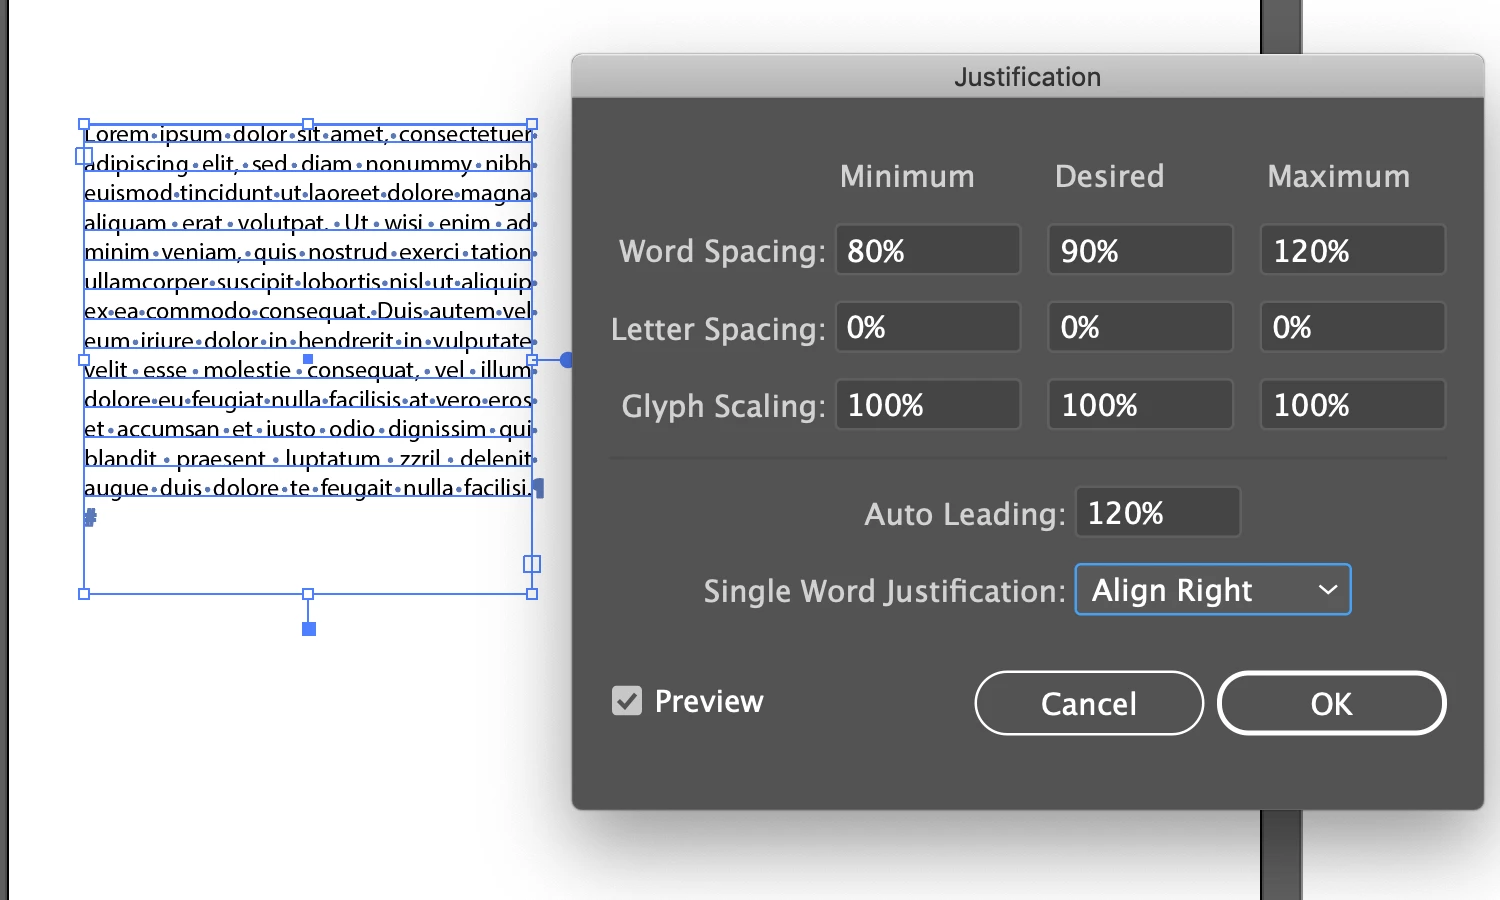The width and height of the screenshot is (1500, 900).
Task: Click the 'Glyph Scaling:' label
Action: pyautogui.click(x=724, y=405)
